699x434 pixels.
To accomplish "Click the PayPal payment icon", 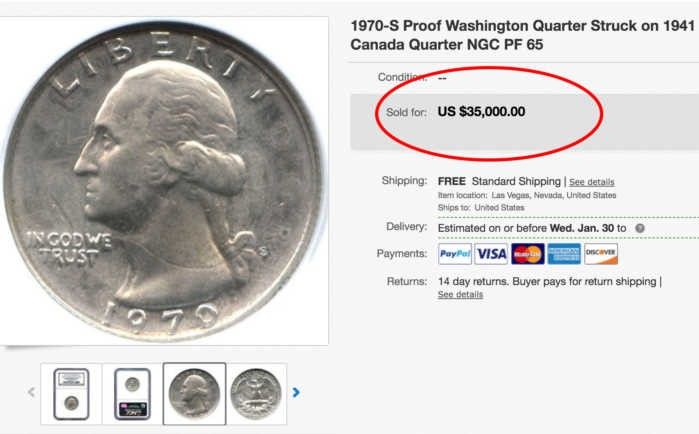I will (x=455, y=254).
